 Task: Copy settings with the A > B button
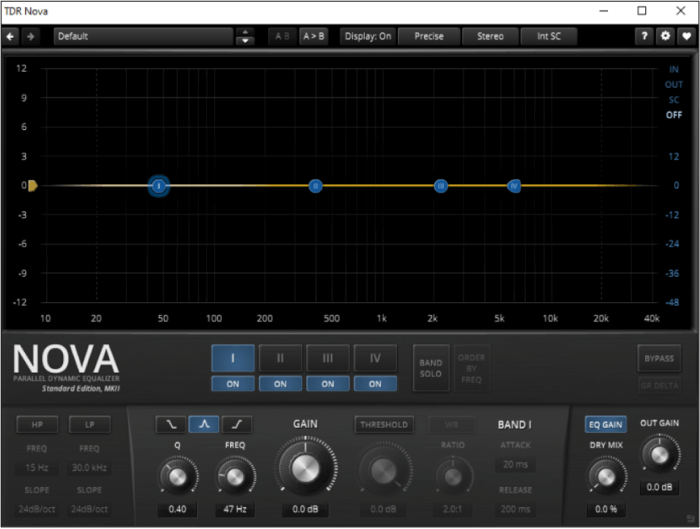tap(314, 37)
